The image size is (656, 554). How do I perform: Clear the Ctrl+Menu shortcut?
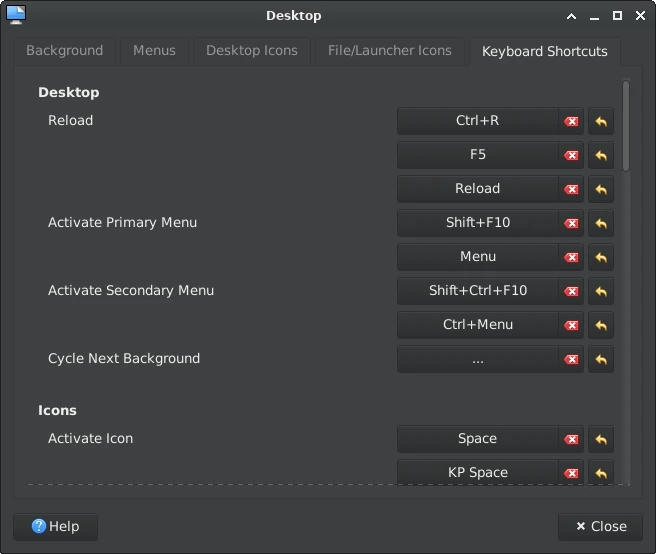[571, 325]
